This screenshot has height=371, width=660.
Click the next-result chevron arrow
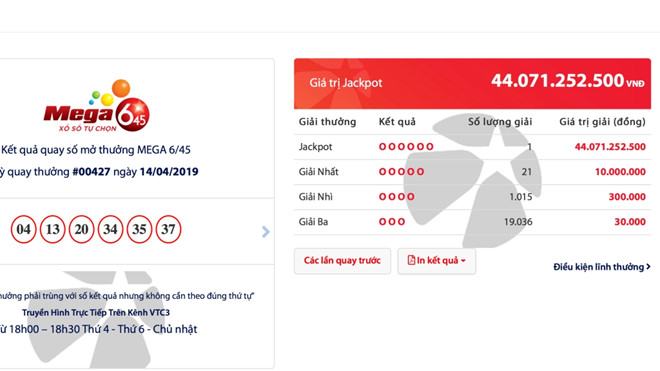(266, 232)
